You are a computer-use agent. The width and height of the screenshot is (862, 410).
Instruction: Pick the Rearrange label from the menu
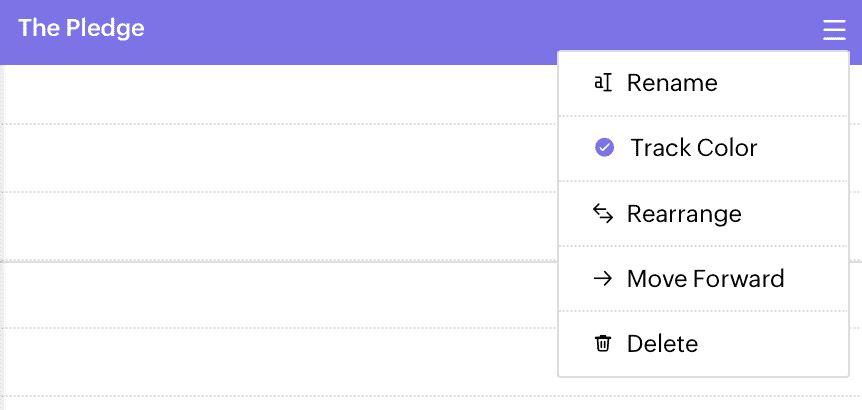pos(684,214)
